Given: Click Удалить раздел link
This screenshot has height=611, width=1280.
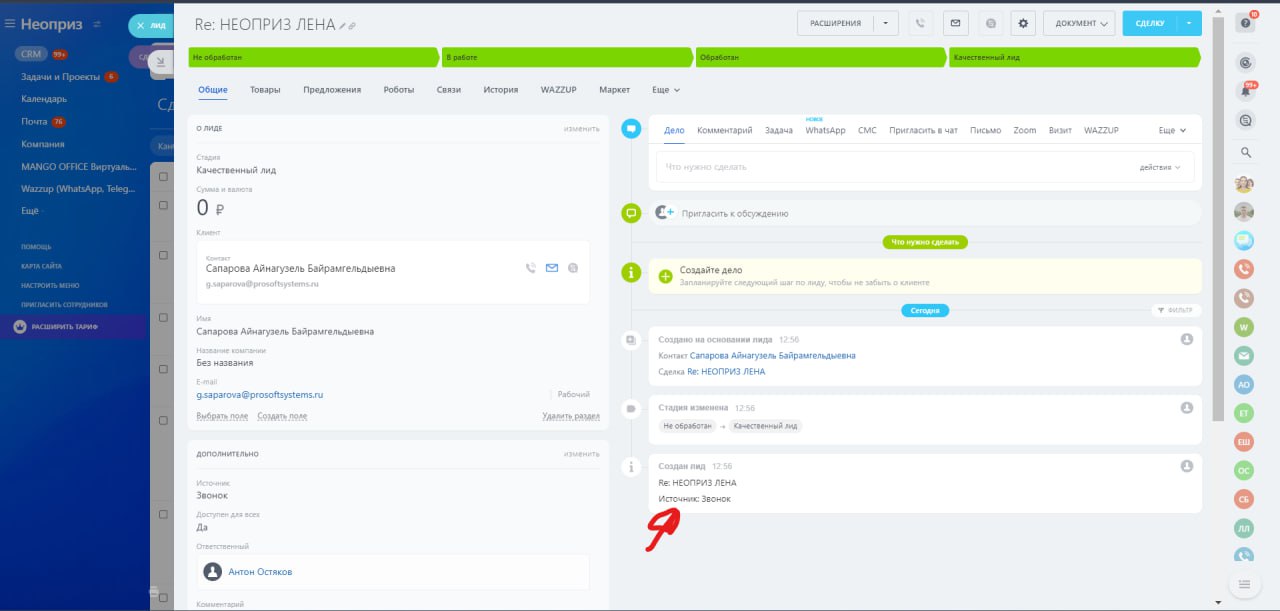Looking at the screenshot, I should click(x=571, y=416).
